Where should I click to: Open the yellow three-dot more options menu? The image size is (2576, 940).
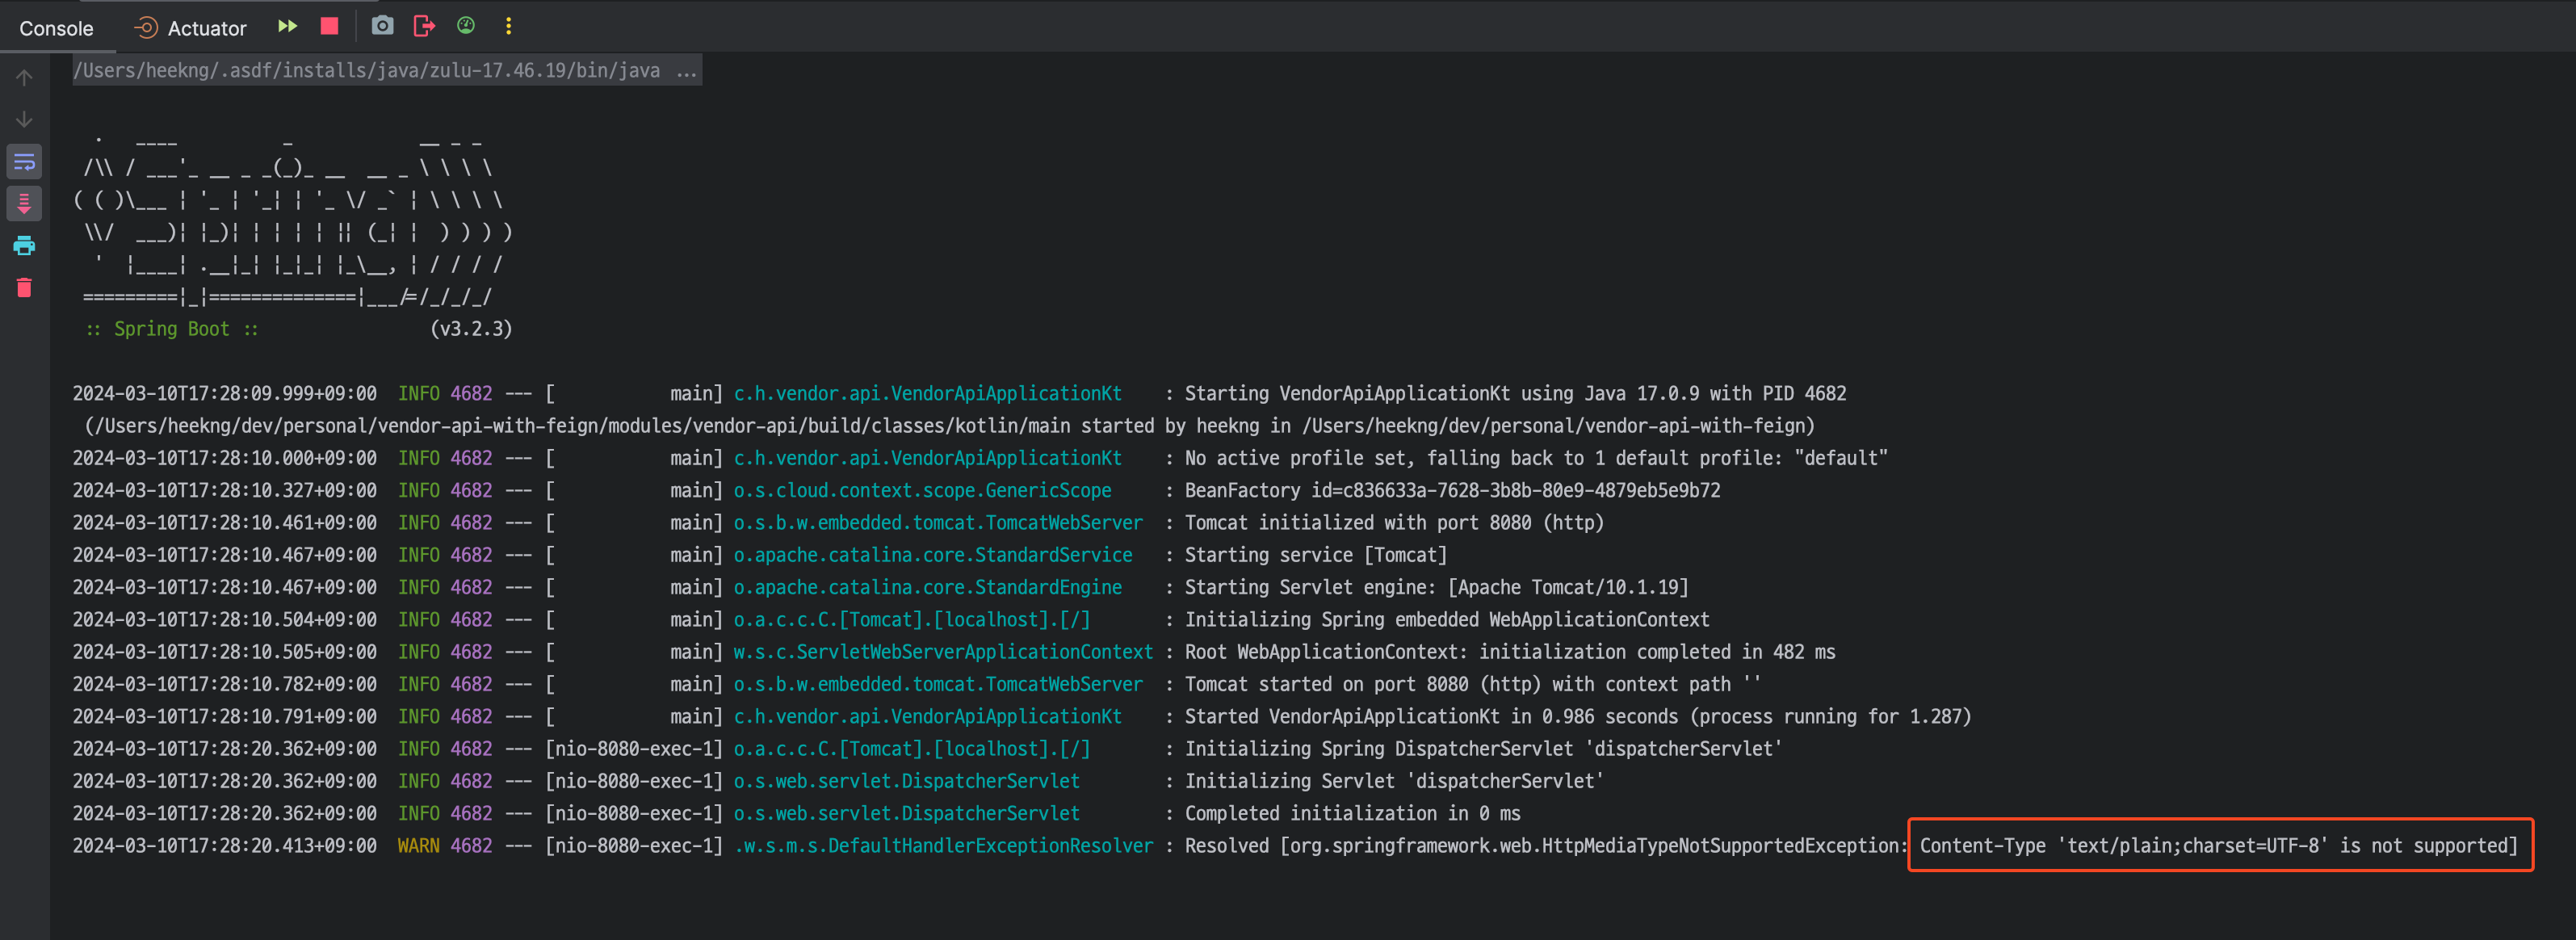pos(508,26)
